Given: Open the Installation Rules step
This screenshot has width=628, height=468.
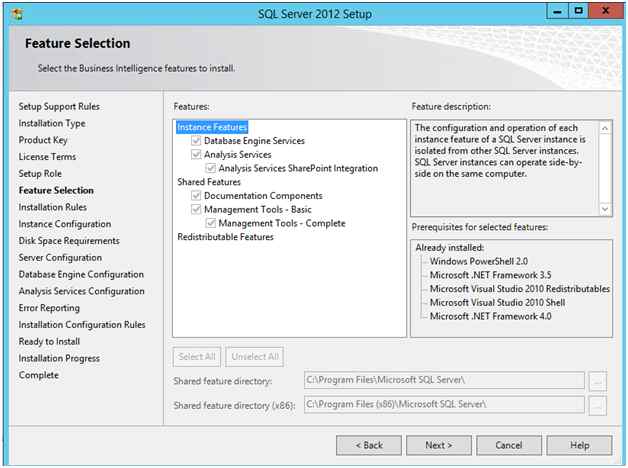Looking at the screenshot, I should 52,207.
